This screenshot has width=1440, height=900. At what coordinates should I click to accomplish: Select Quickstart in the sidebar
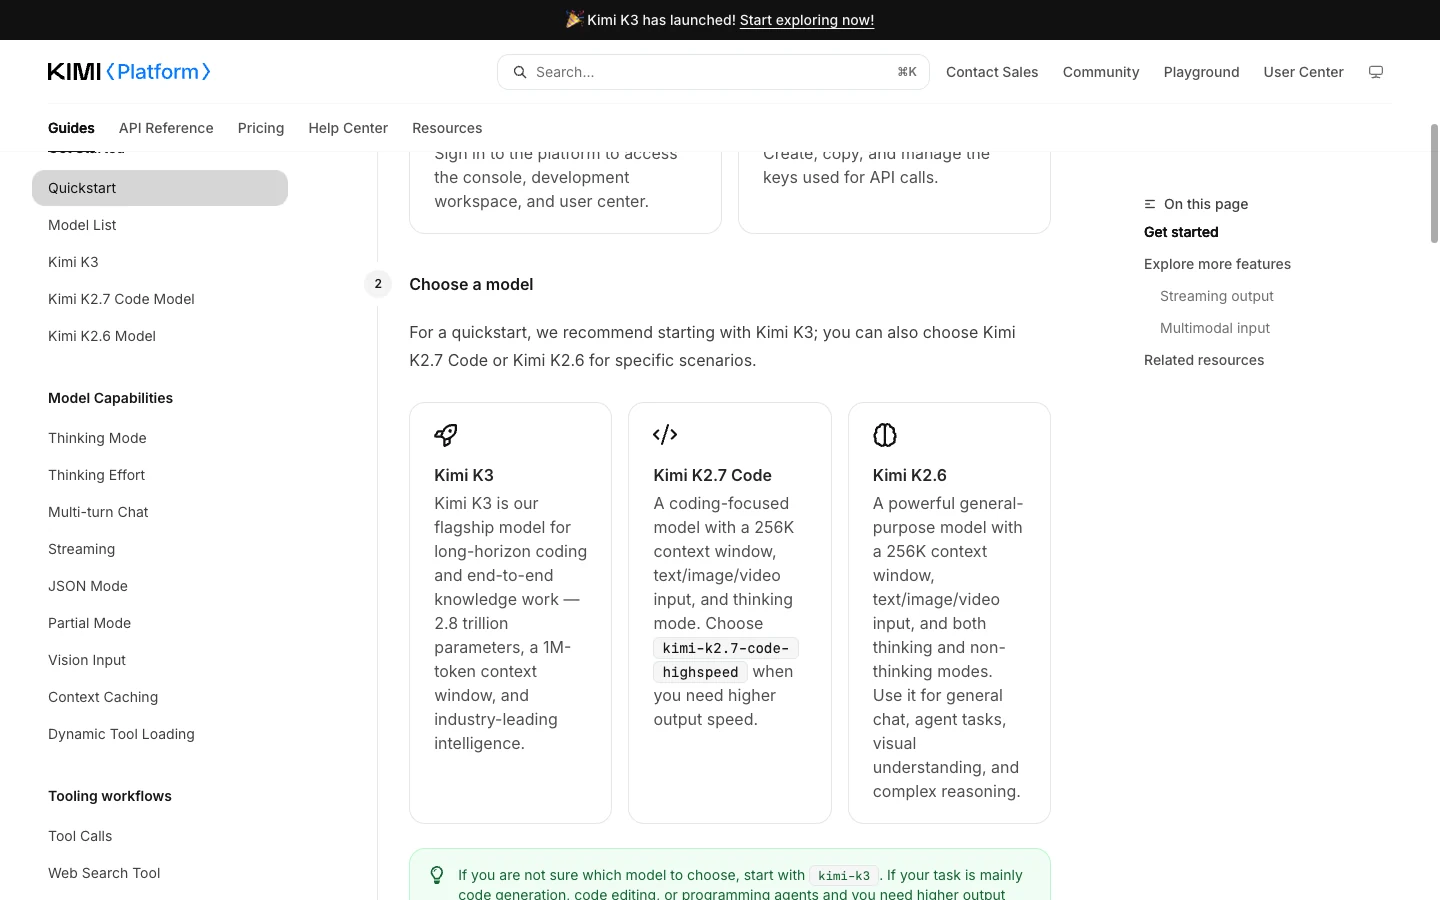click(x=160, y=188)
